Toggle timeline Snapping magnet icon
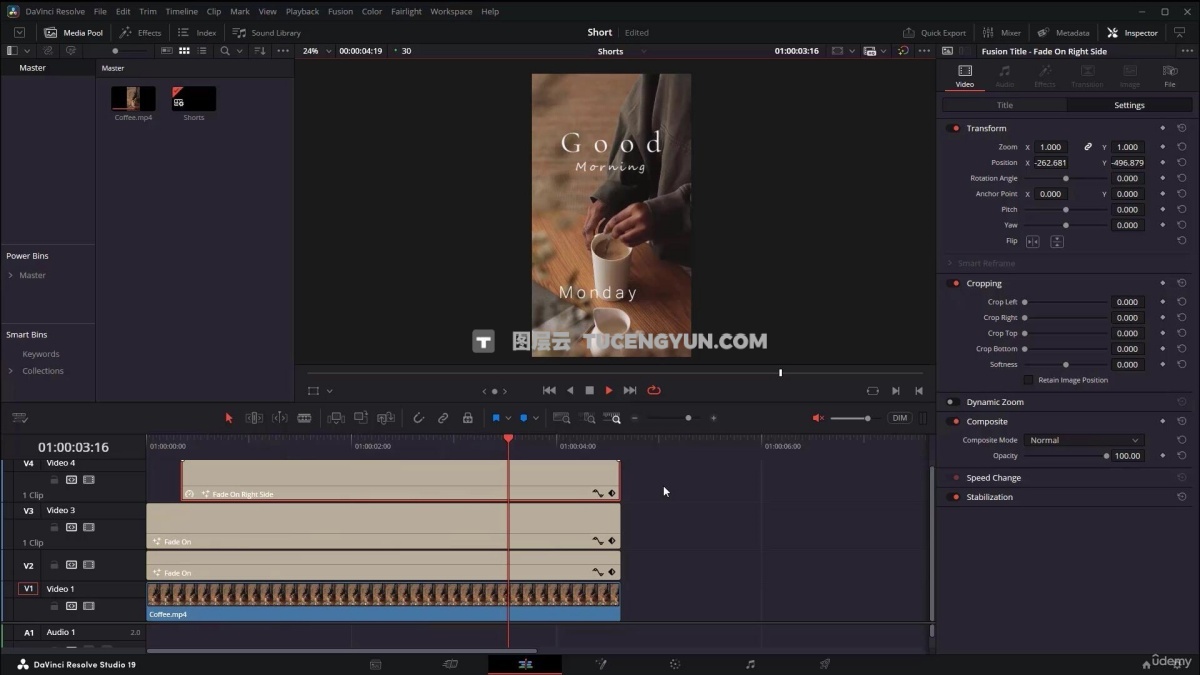Viewport: 1200px width, 675px height. click(x=418, y=418)
